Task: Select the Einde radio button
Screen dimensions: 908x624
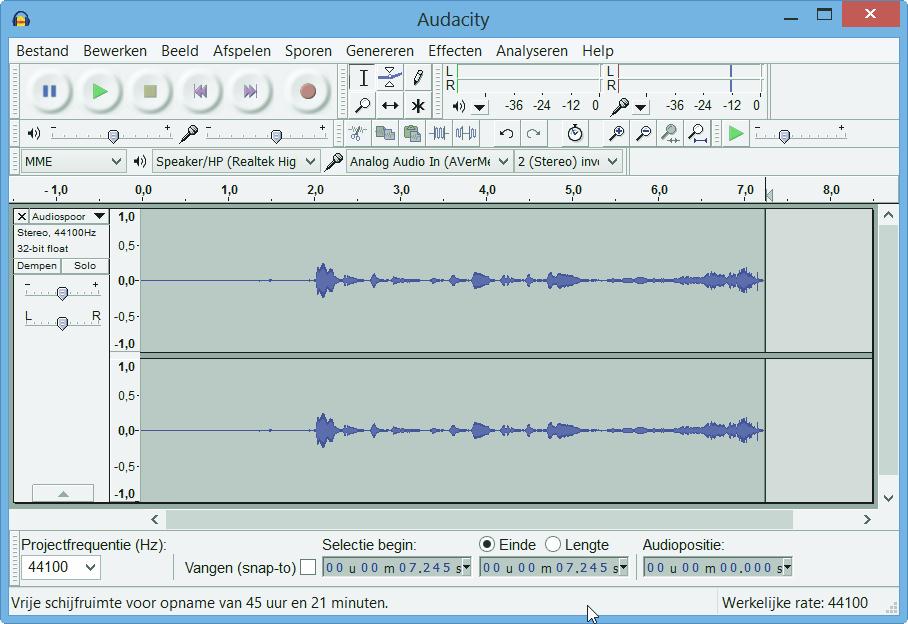Action: 487,545
